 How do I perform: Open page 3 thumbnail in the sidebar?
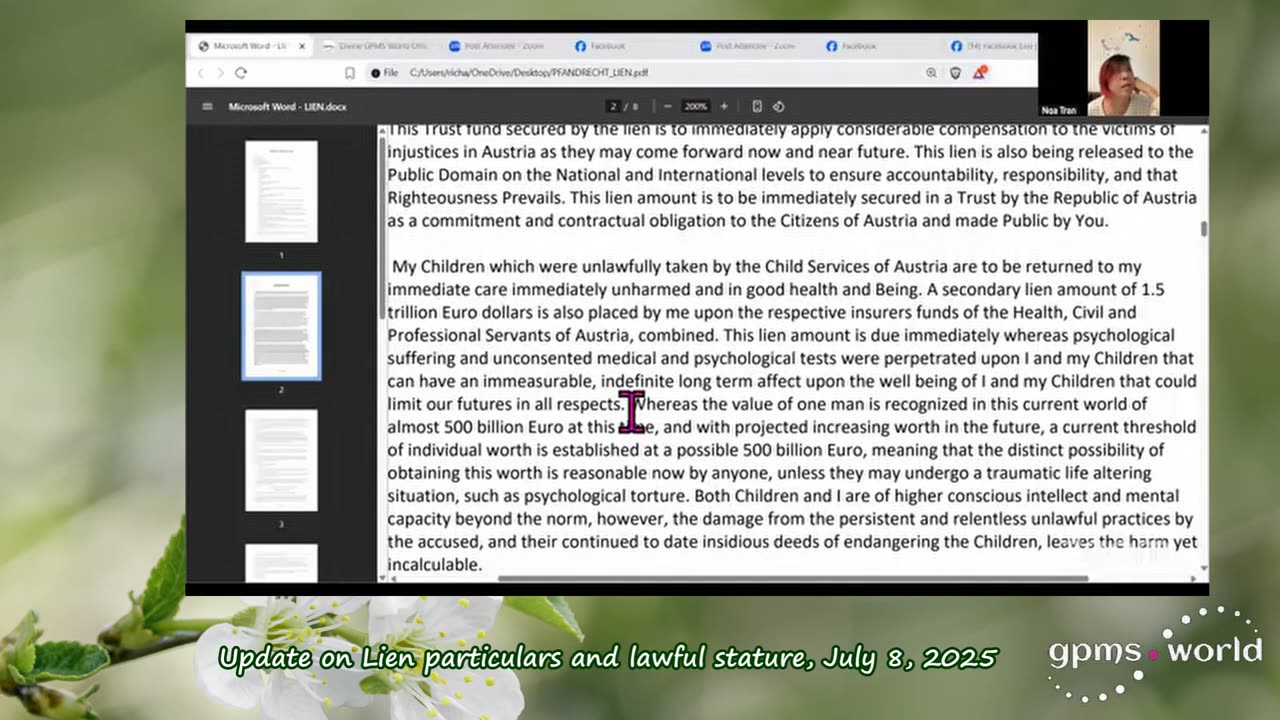click(x=281, y=460)
